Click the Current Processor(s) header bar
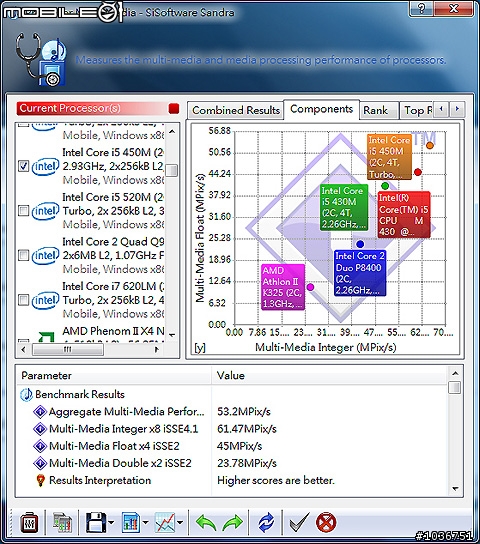Screen dimensions: 480x544 pos(98,109)
